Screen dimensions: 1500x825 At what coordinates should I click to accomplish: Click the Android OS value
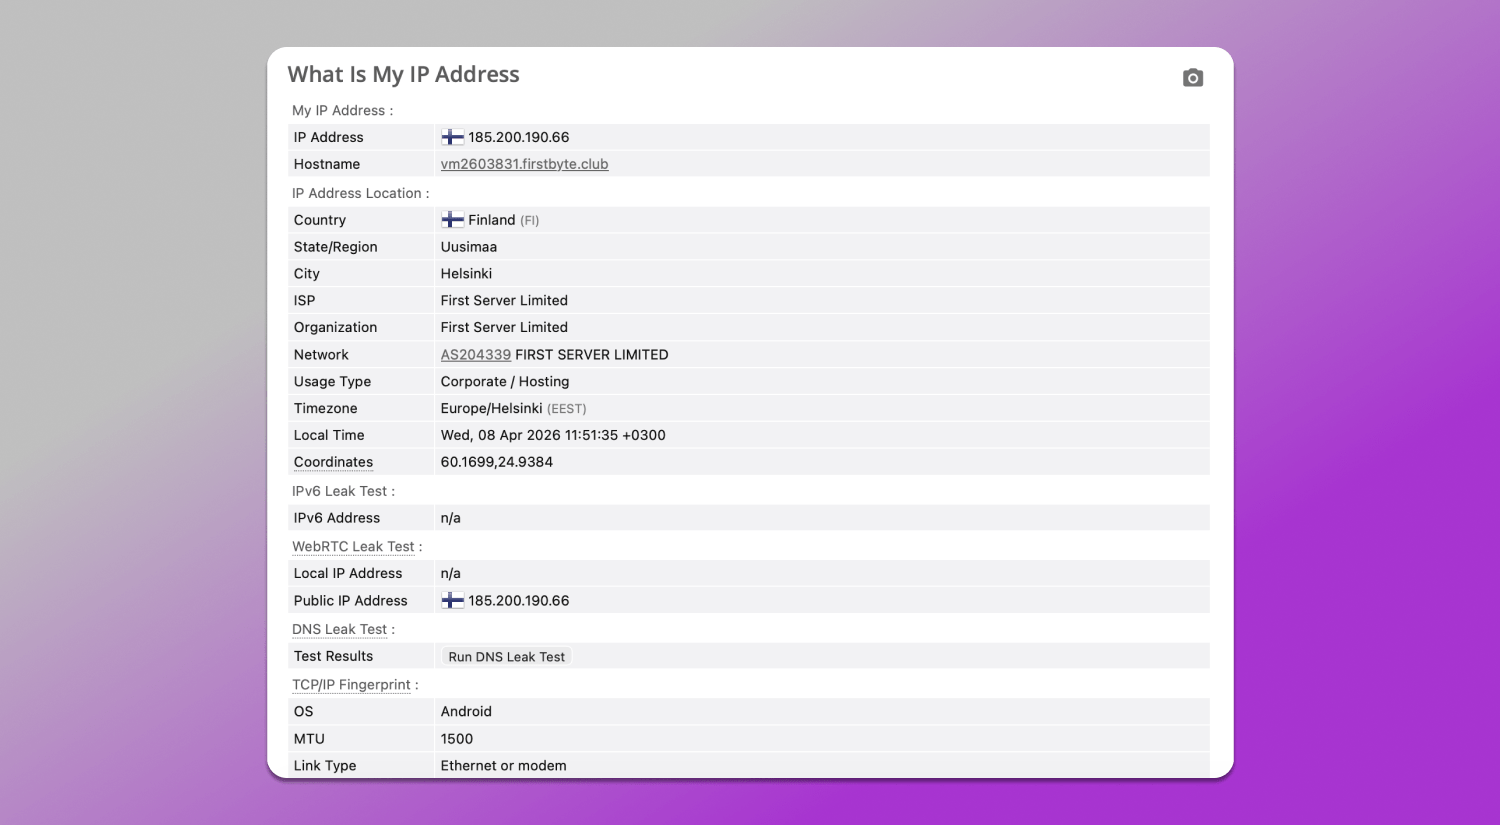[466, 712]
